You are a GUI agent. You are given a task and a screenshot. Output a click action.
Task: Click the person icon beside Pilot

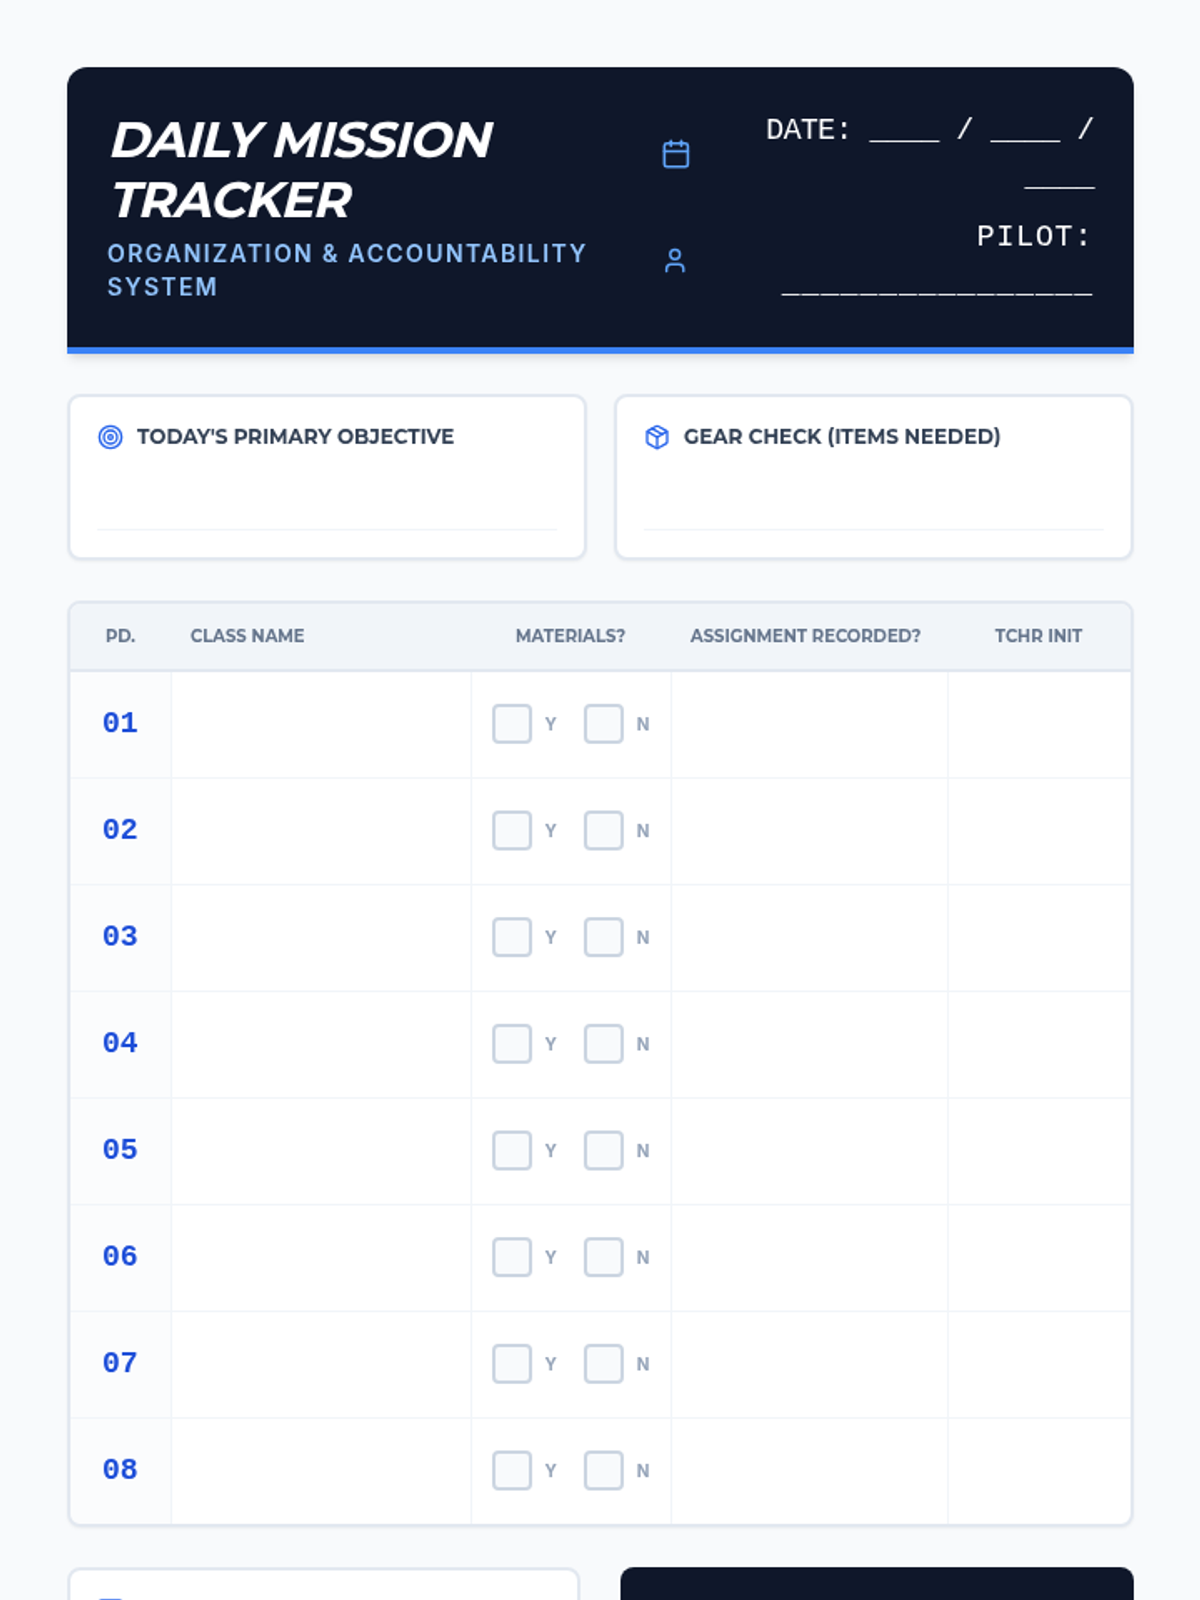(x=675, y=261)
